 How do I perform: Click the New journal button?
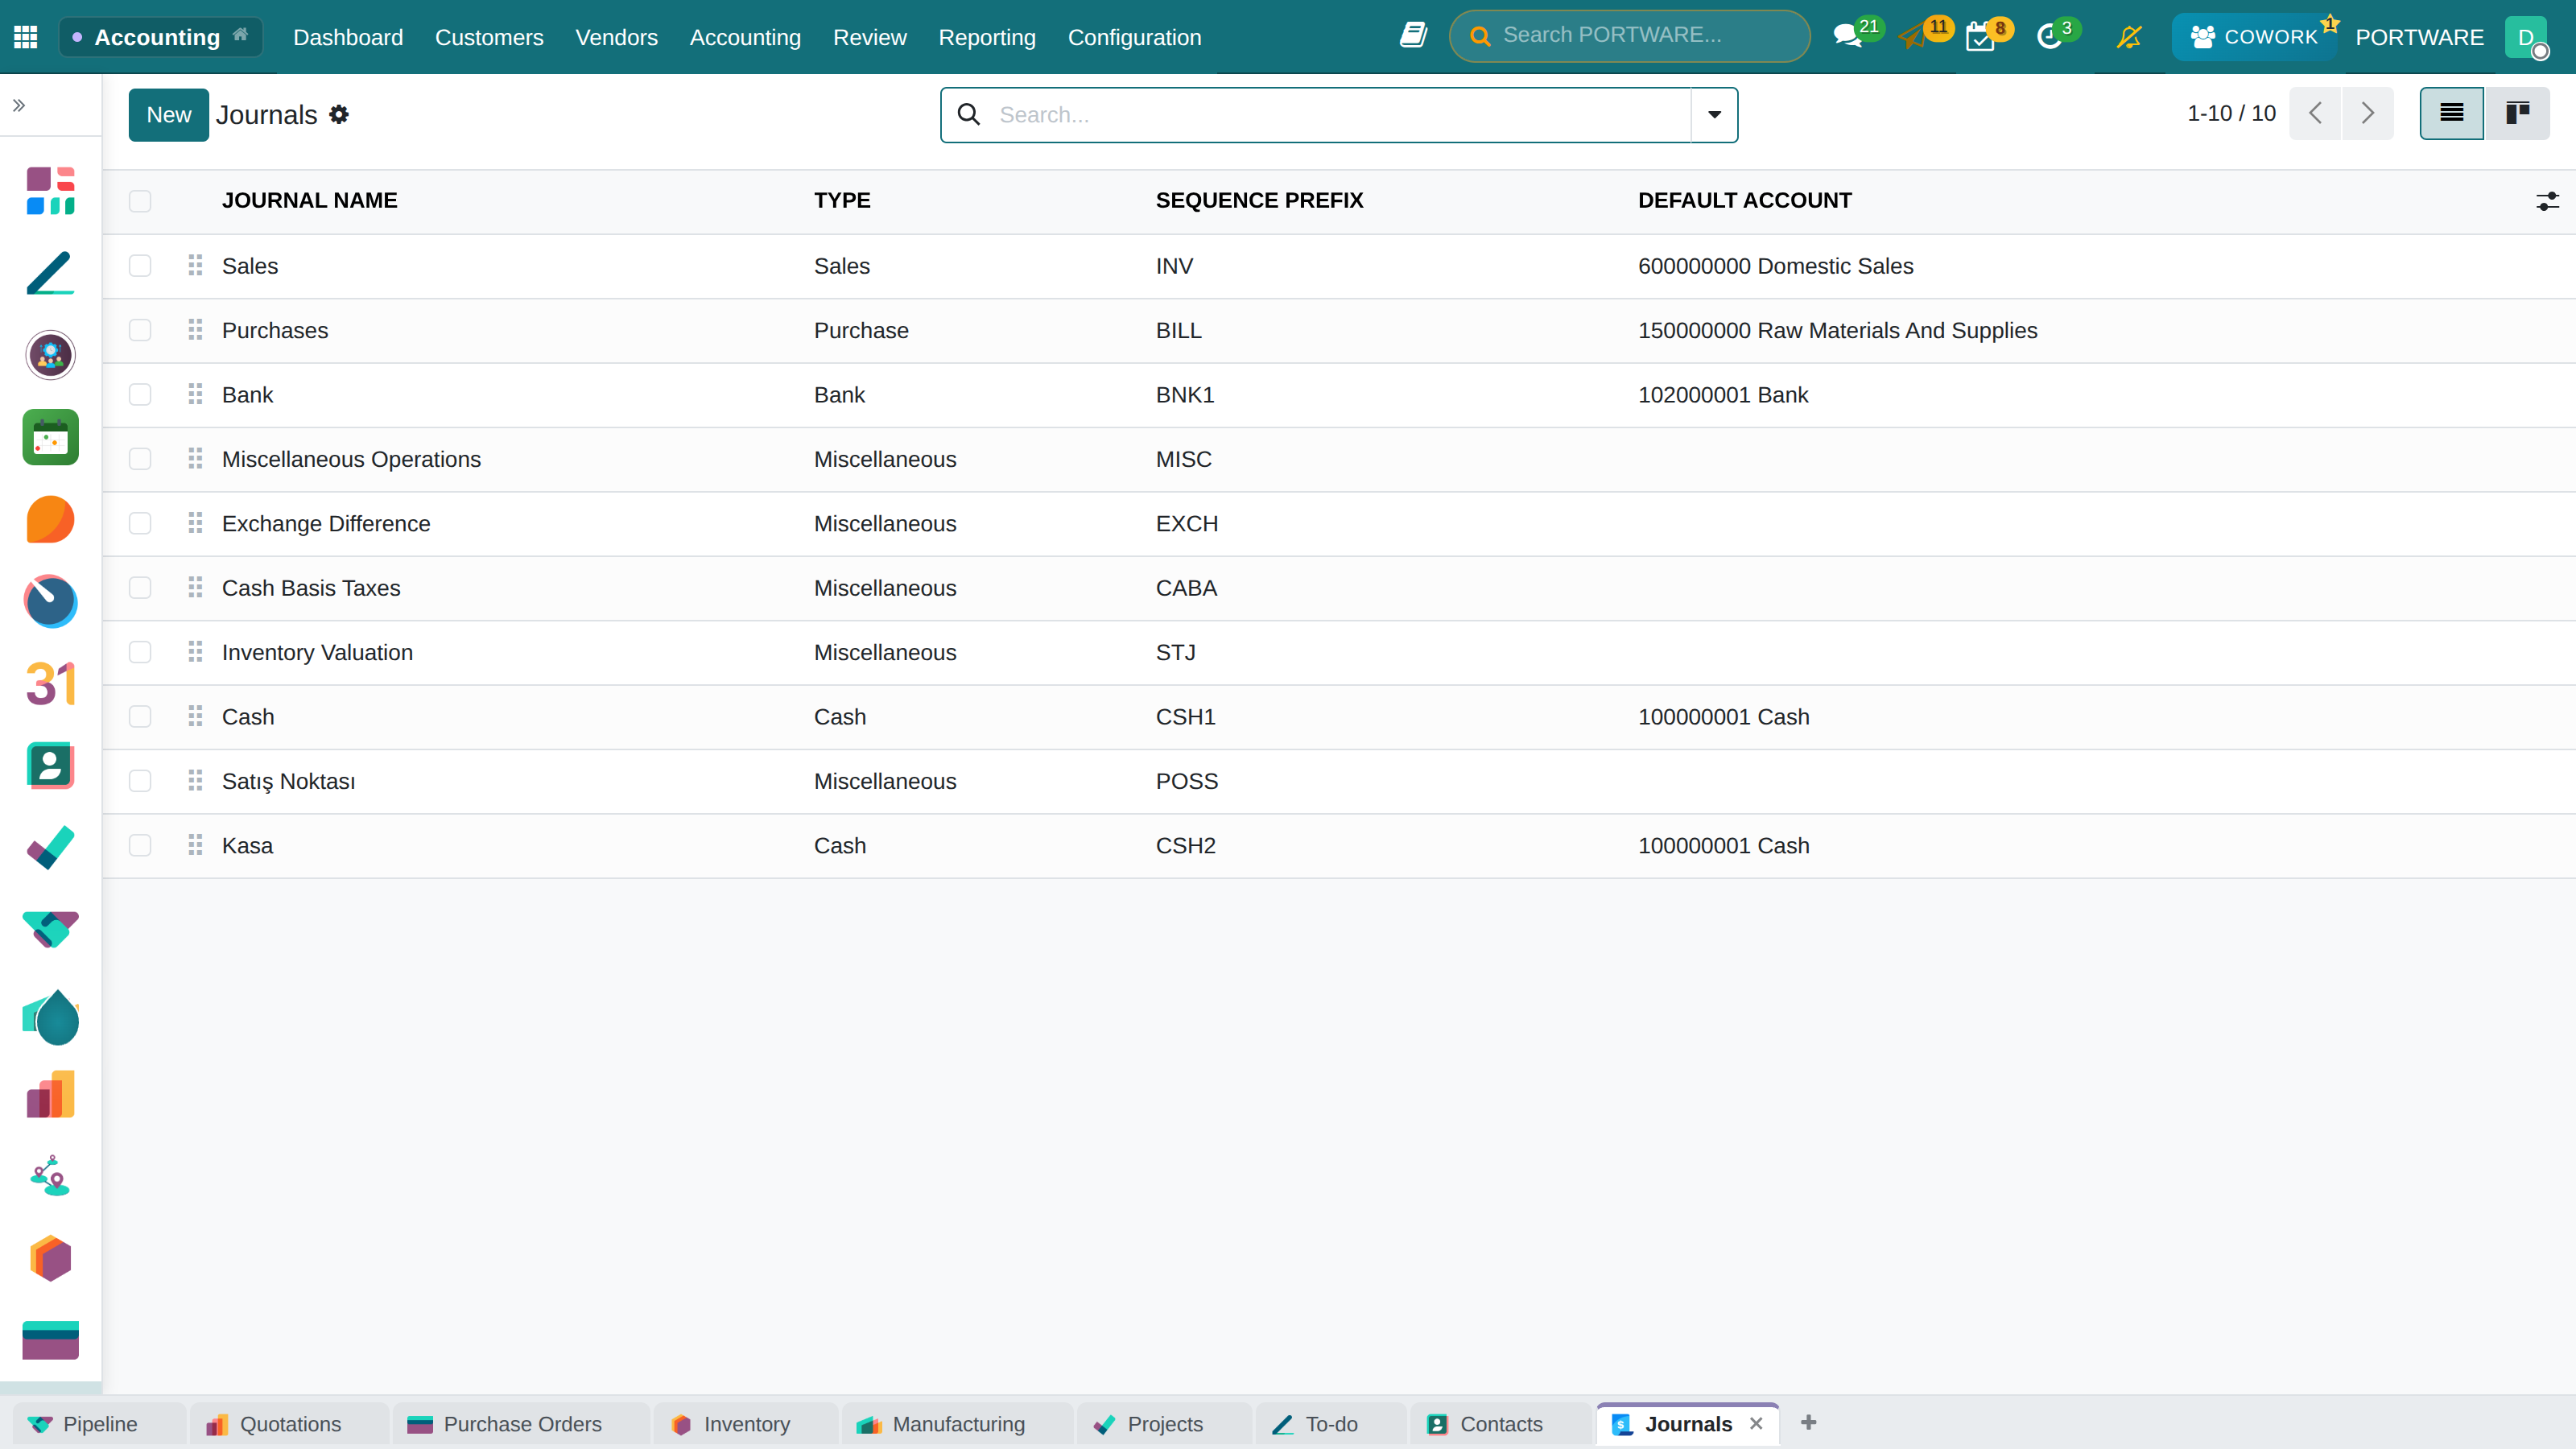(169, 115)
